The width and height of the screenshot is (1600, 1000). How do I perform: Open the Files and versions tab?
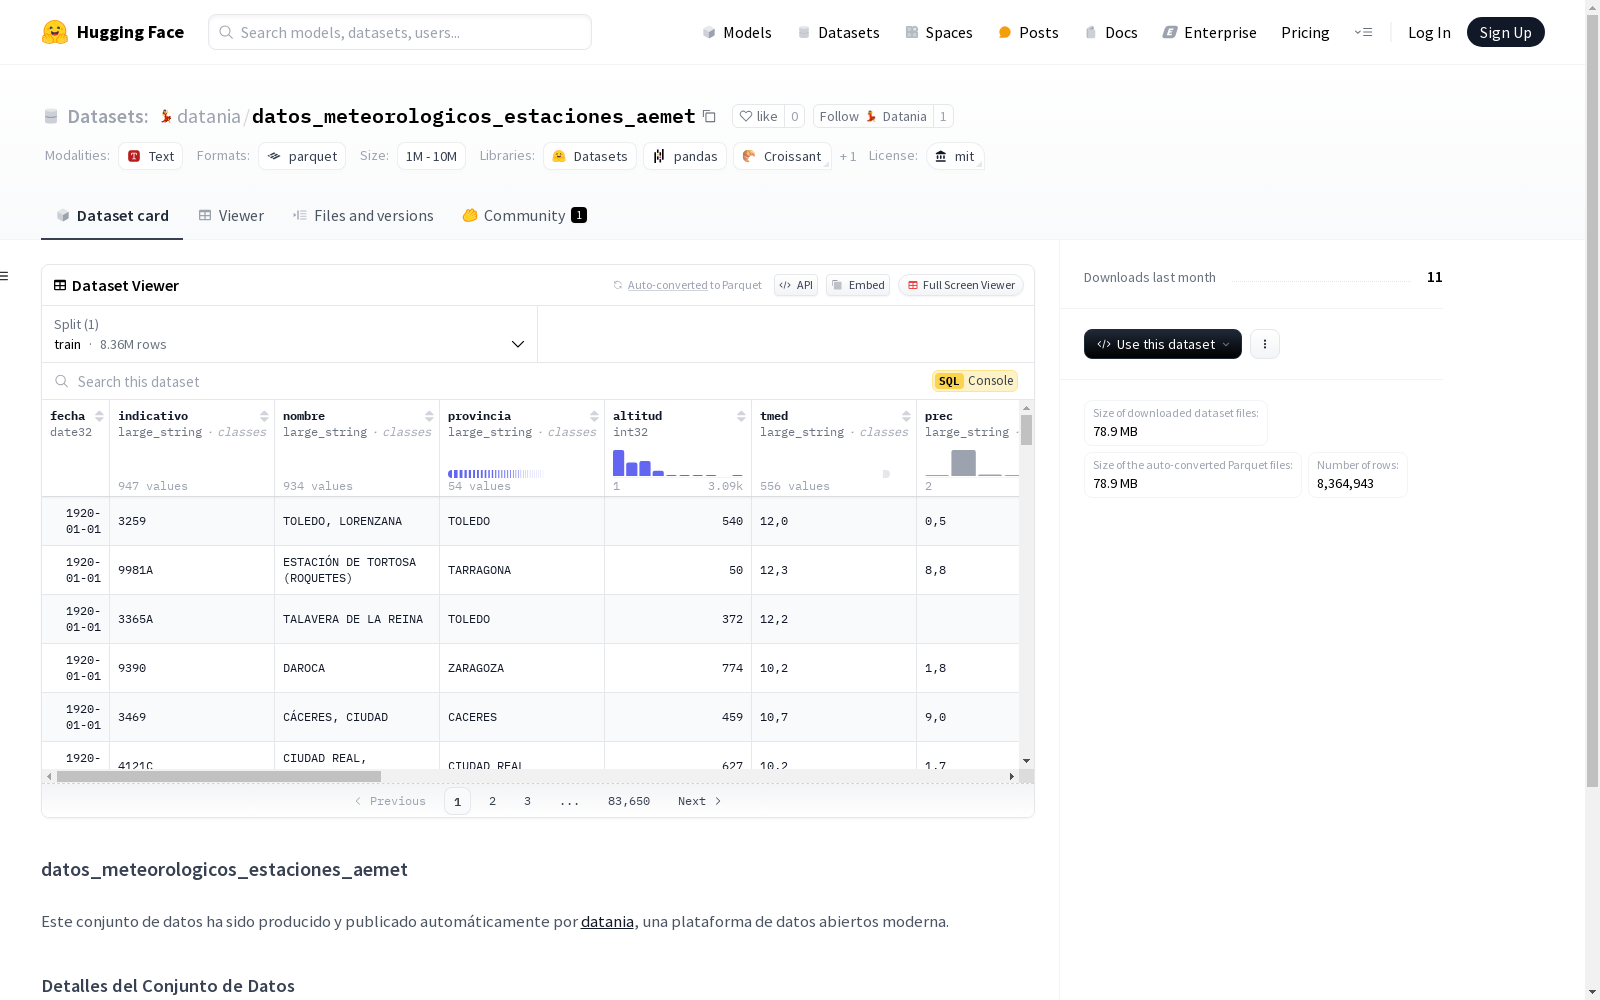click(x=363, y=216)
